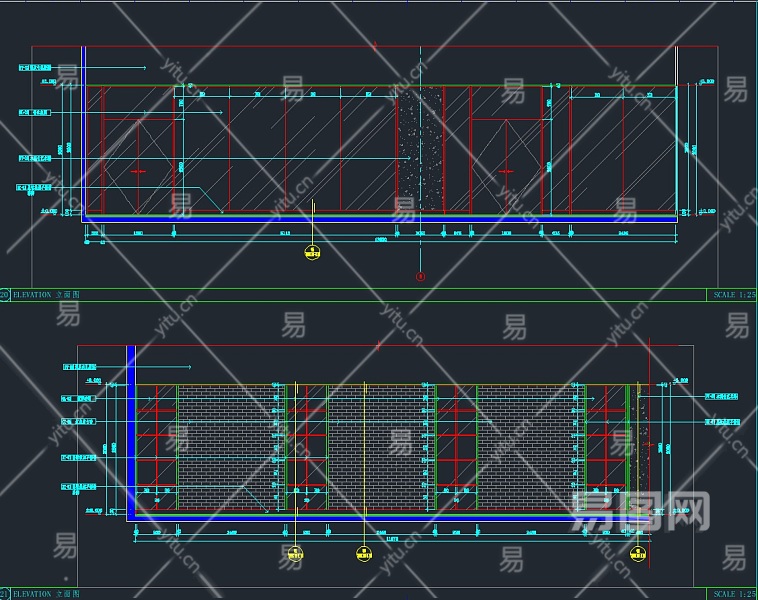Viewport: 758px width, 600px height.
Task: Click the rightmost yellow marker under lower elevation
Action: coord(636,552)
